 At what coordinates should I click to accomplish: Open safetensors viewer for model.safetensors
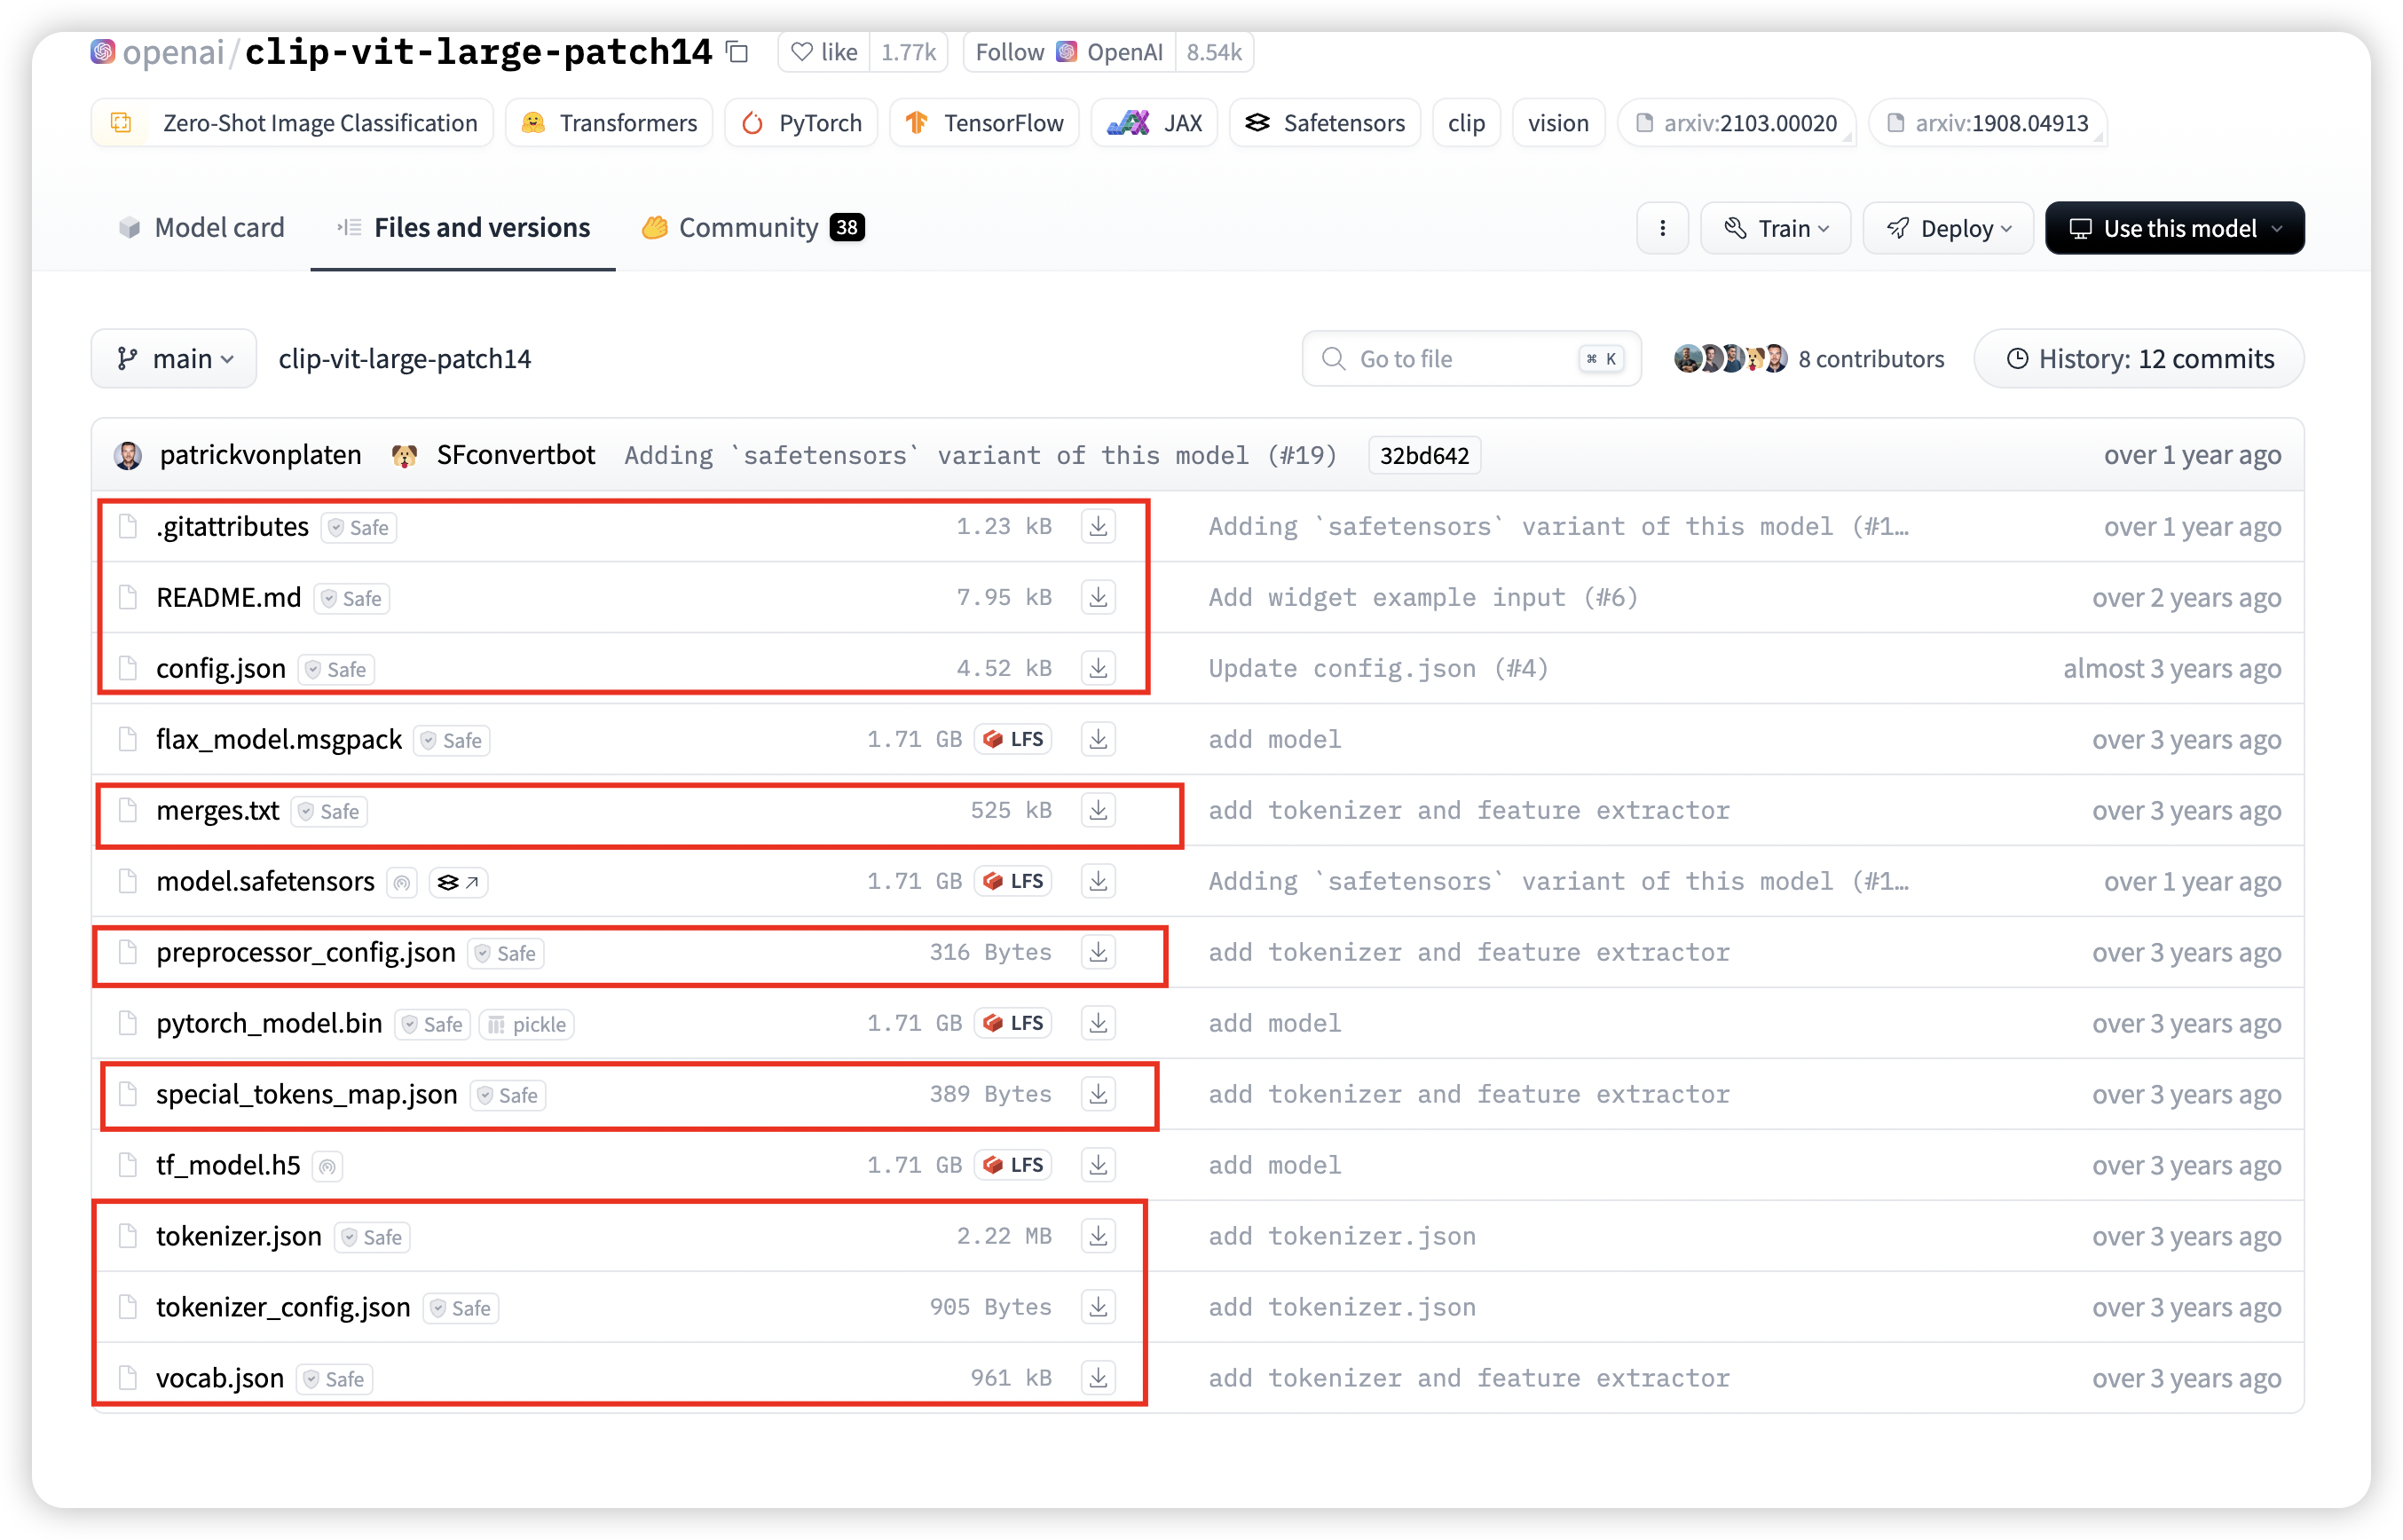coord(458,881)
